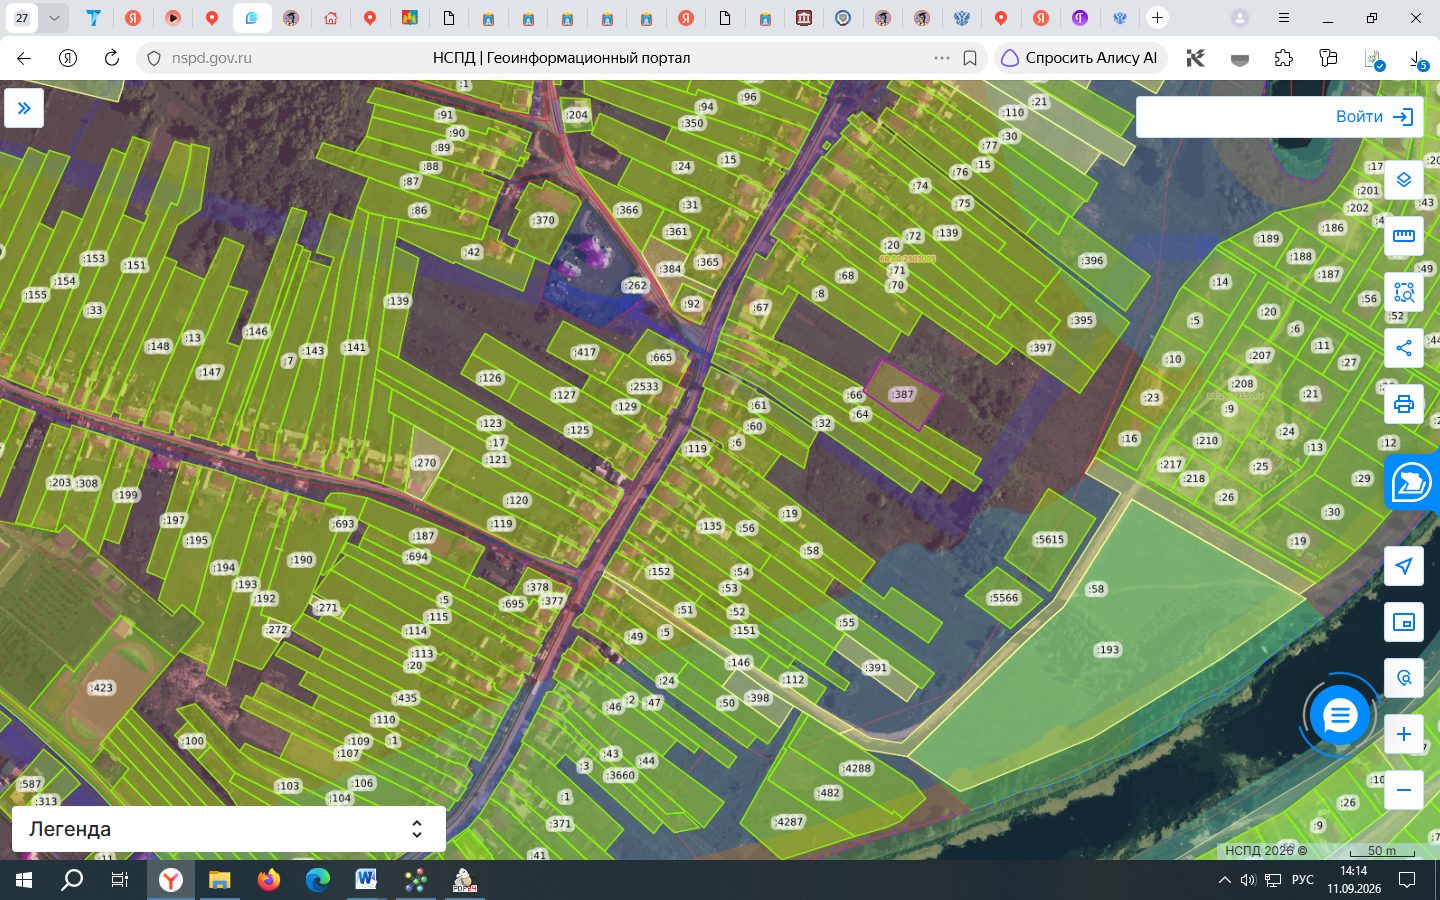Print the map

[x=1404, y=404]
